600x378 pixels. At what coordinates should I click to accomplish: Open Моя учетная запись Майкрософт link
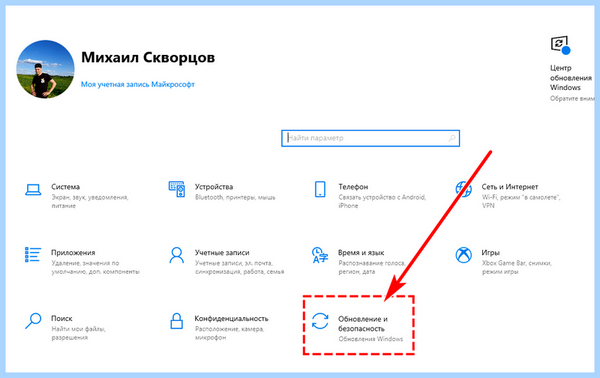pos(138,84)
